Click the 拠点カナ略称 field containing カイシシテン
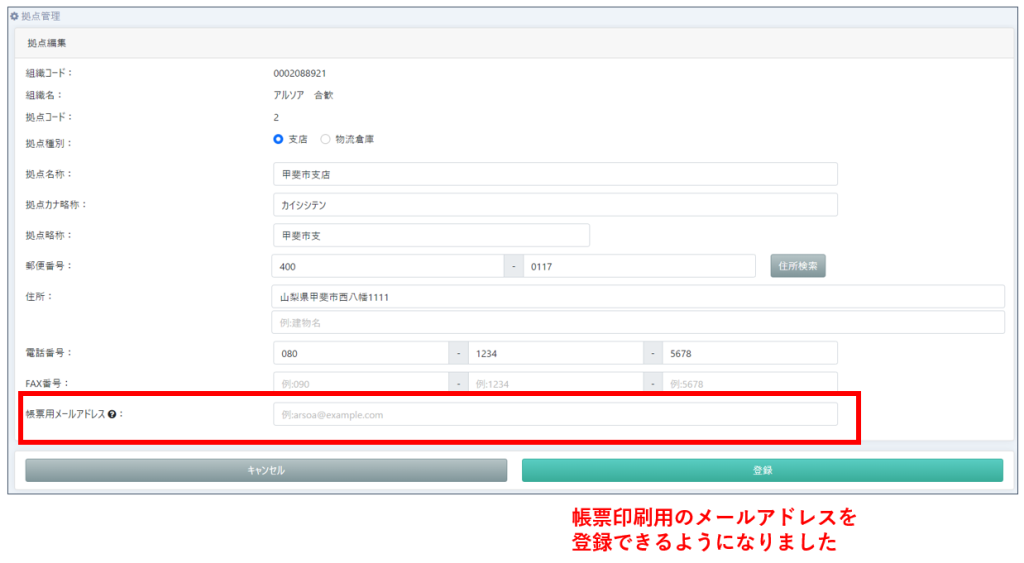 click(555, 205)
